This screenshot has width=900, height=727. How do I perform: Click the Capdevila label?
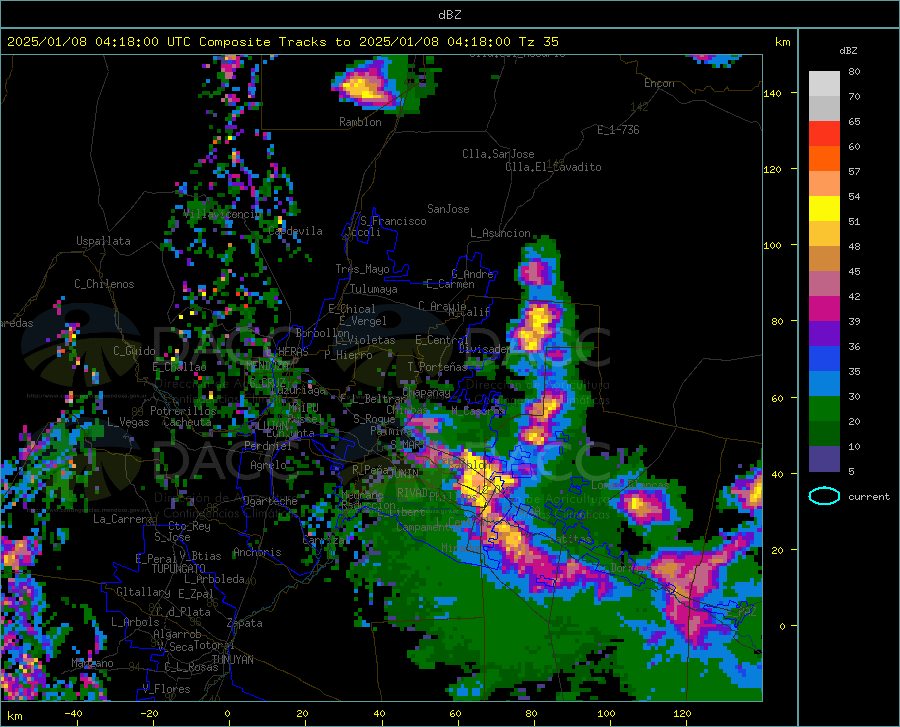[295, 231]
